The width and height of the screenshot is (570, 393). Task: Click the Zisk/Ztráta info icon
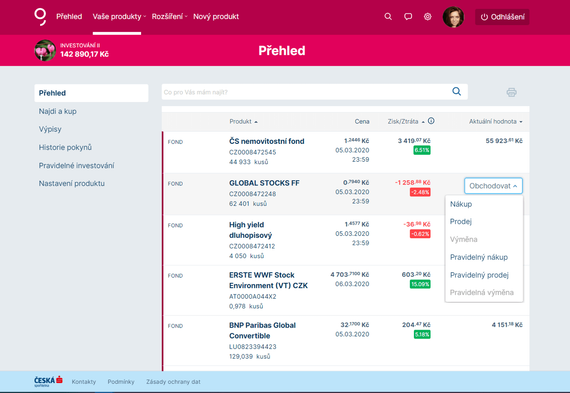(431, 121)
